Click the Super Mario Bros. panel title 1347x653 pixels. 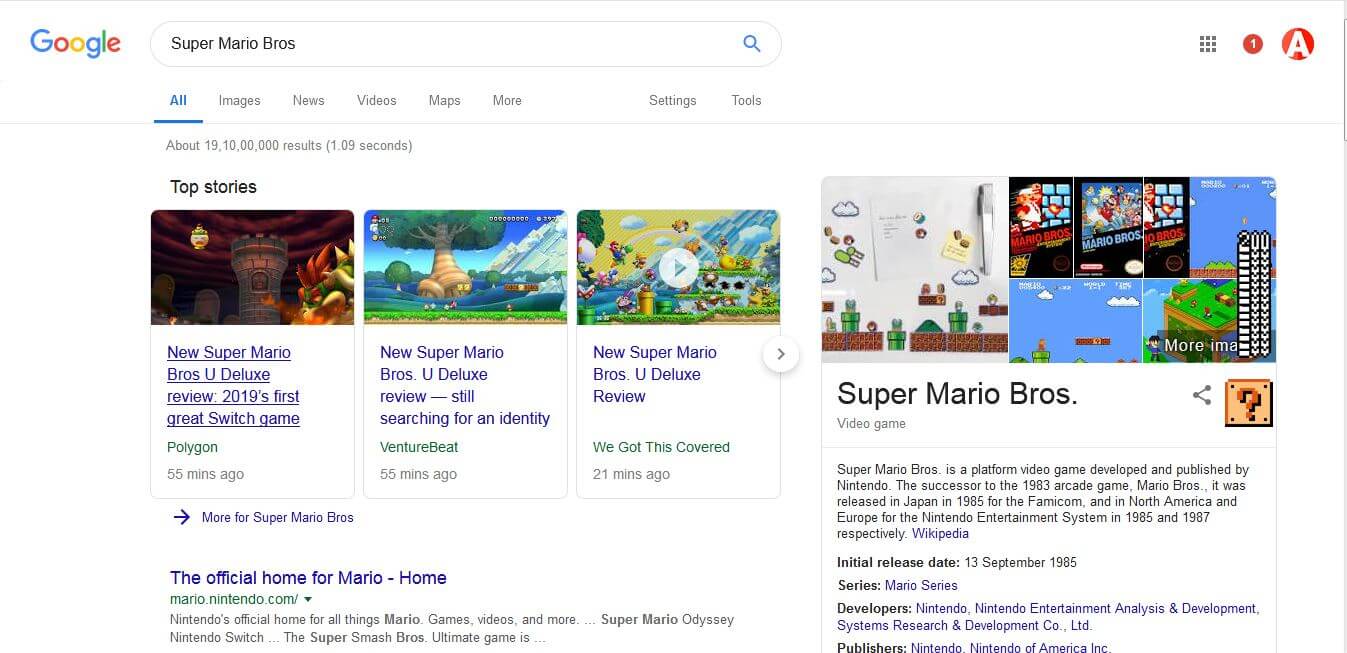957,393
